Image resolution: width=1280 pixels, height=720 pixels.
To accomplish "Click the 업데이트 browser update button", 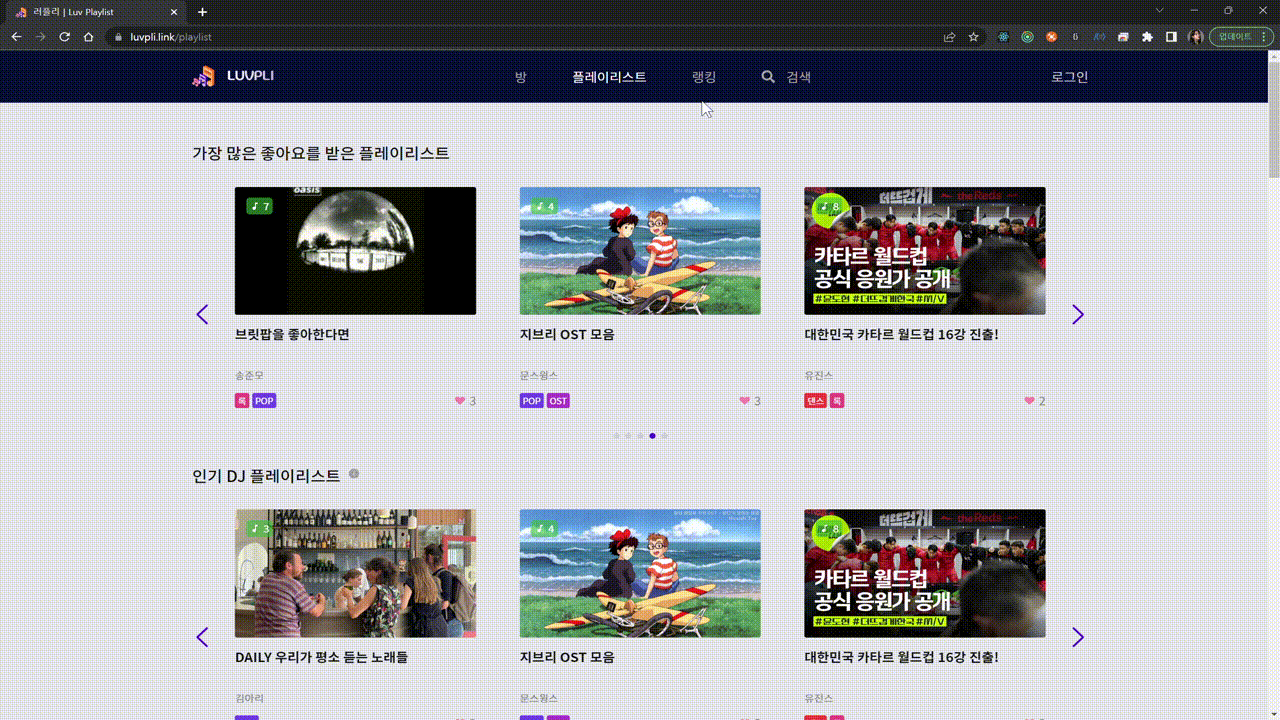I will click(1234, 37).
